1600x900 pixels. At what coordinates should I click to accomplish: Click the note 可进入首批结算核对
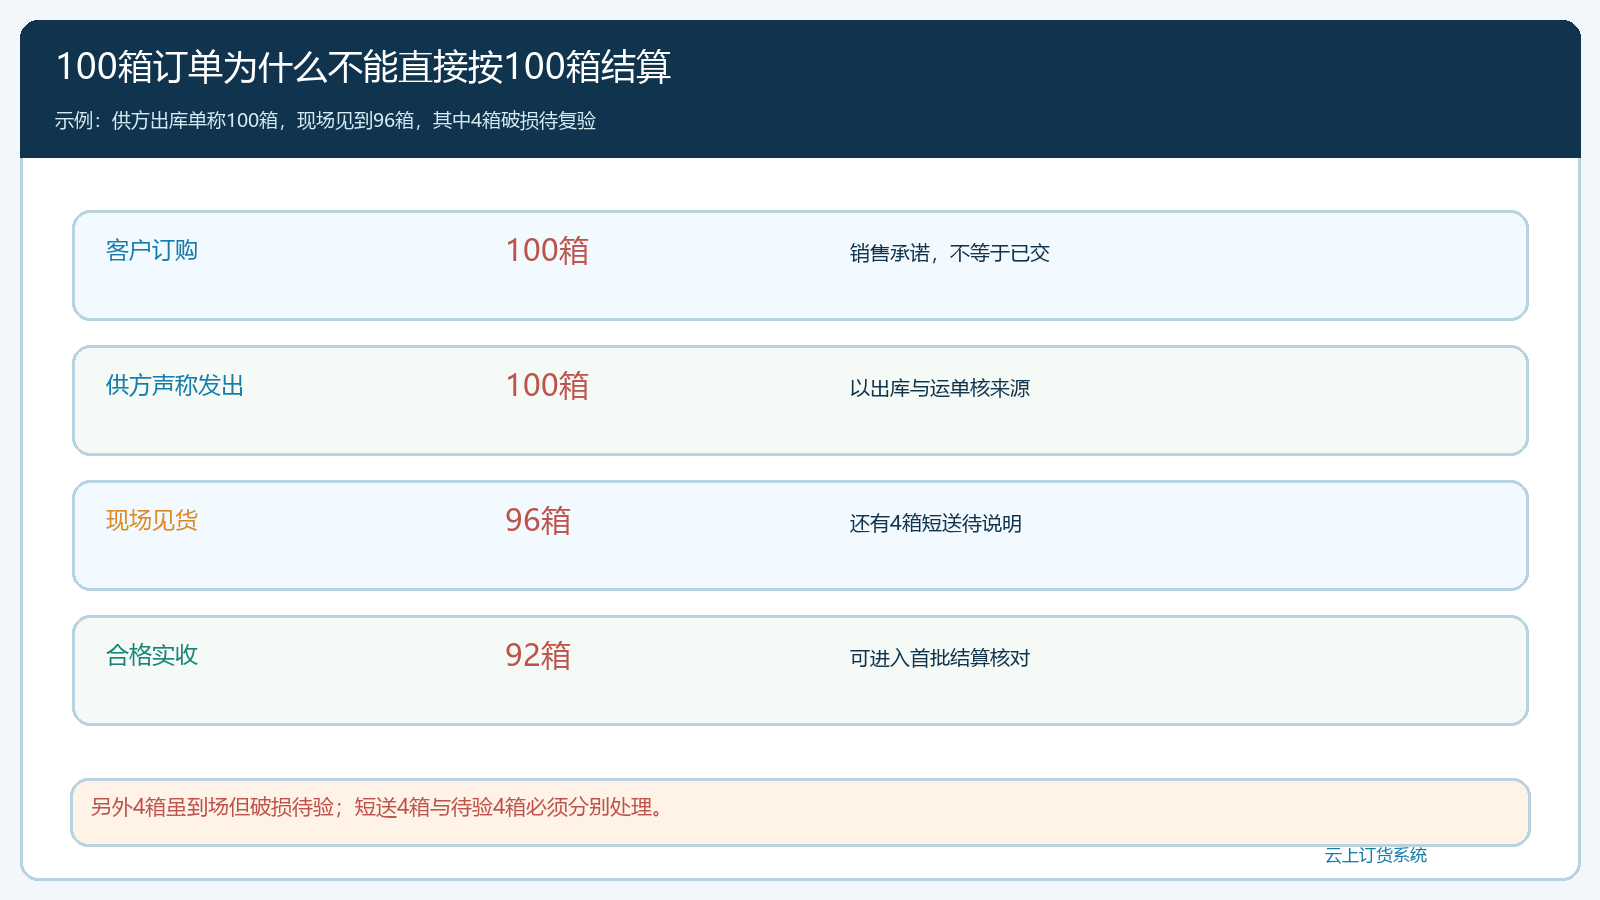click(940, 658)
